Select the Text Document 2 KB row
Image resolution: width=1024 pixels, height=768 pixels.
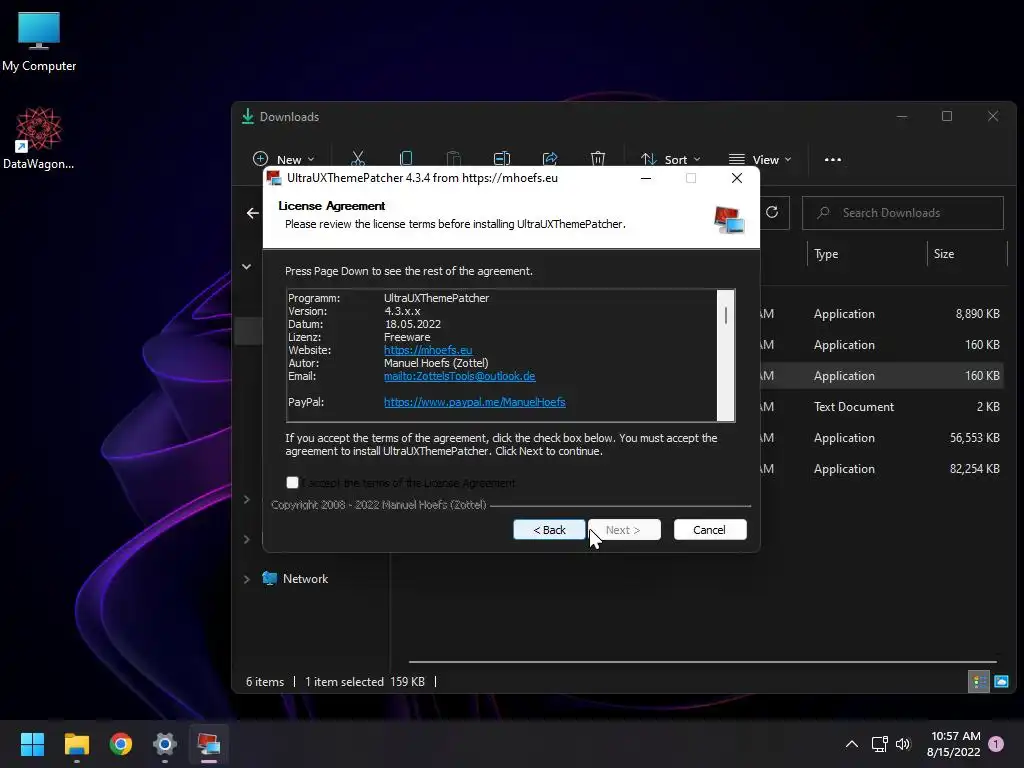coord(882,407)
